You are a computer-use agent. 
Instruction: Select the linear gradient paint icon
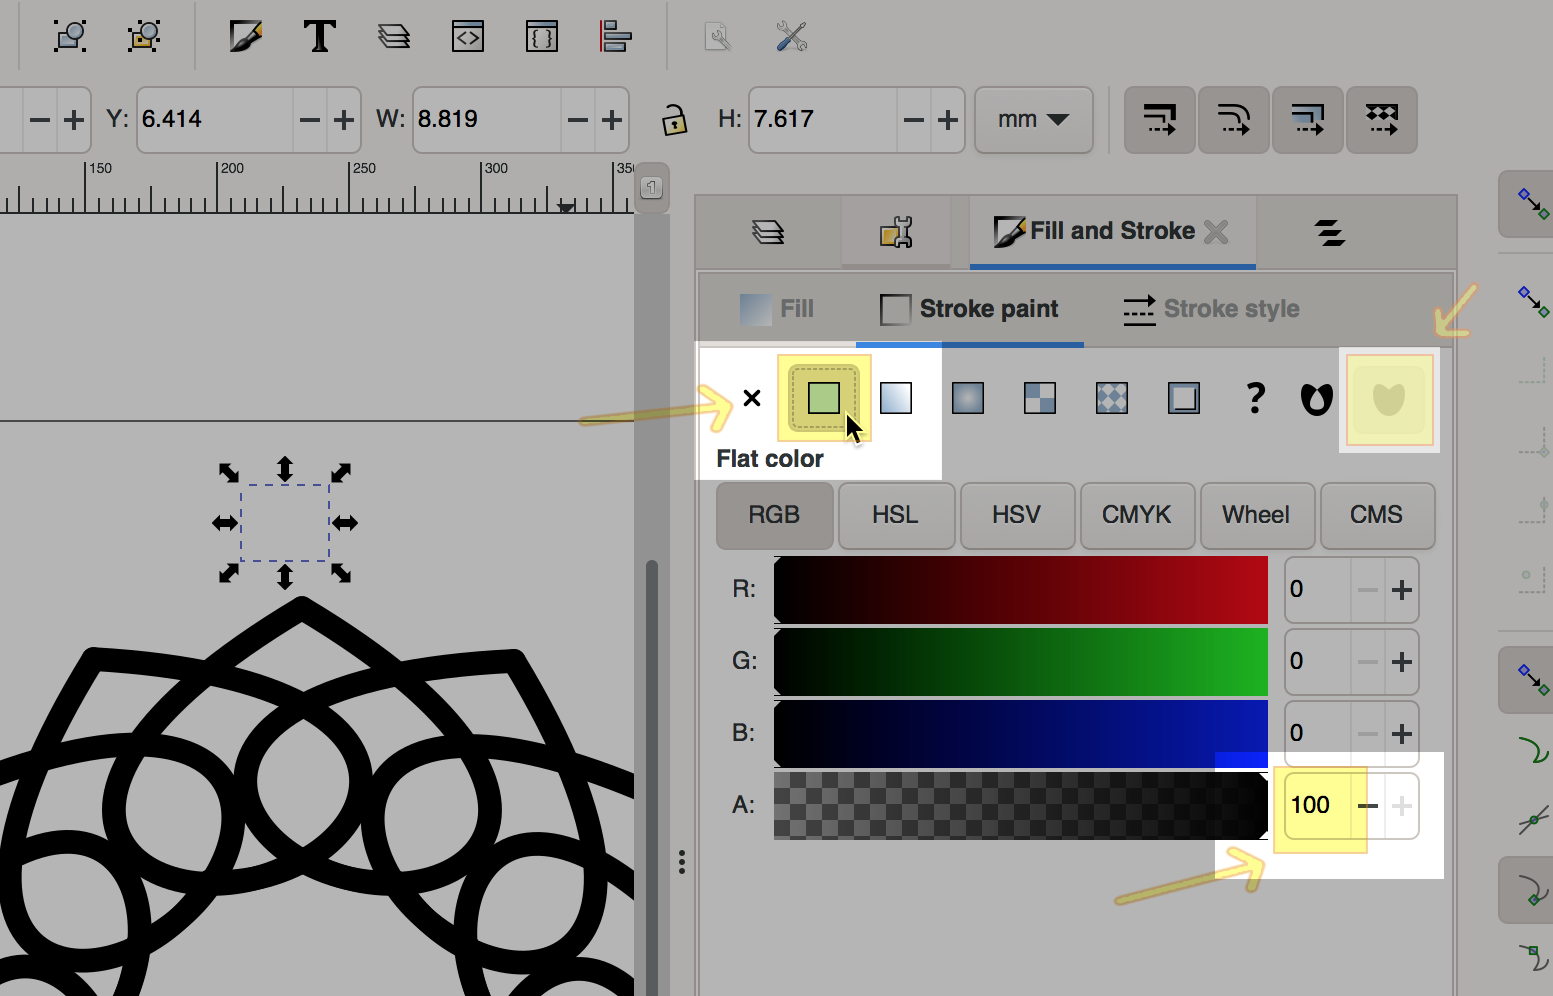(896, 398)
